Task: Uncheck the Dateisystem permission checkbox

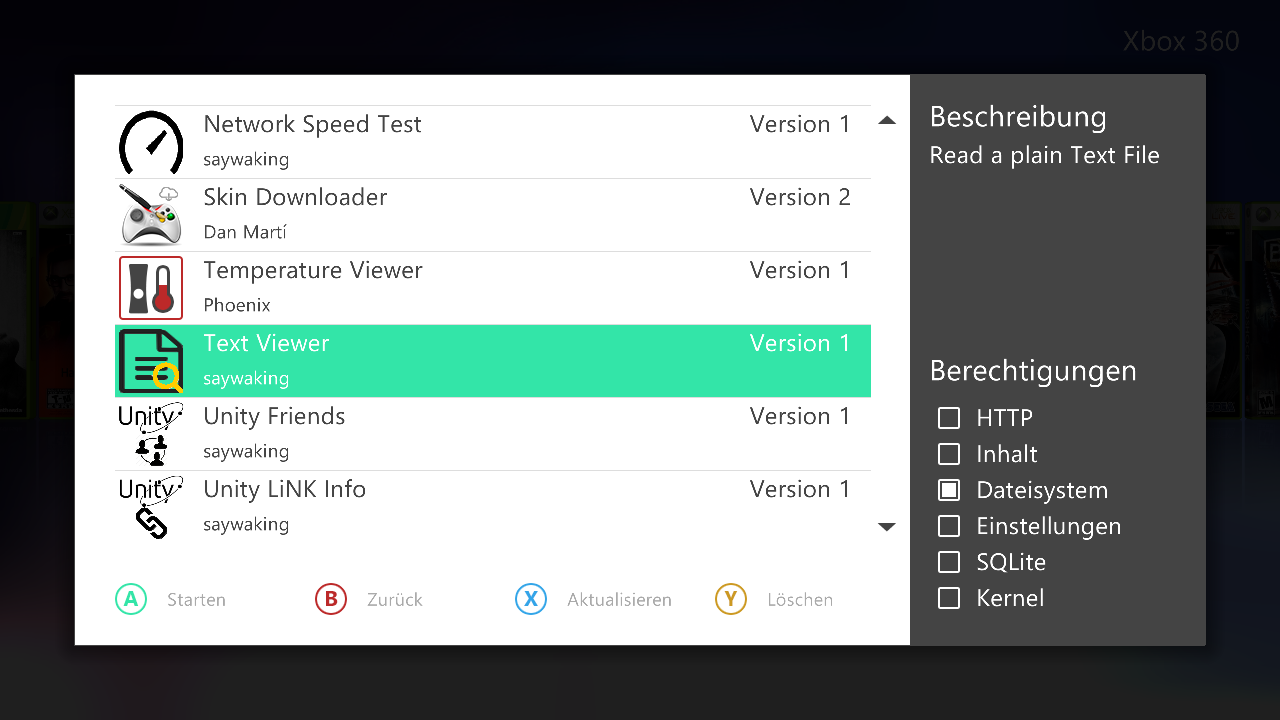Action: 949,490
